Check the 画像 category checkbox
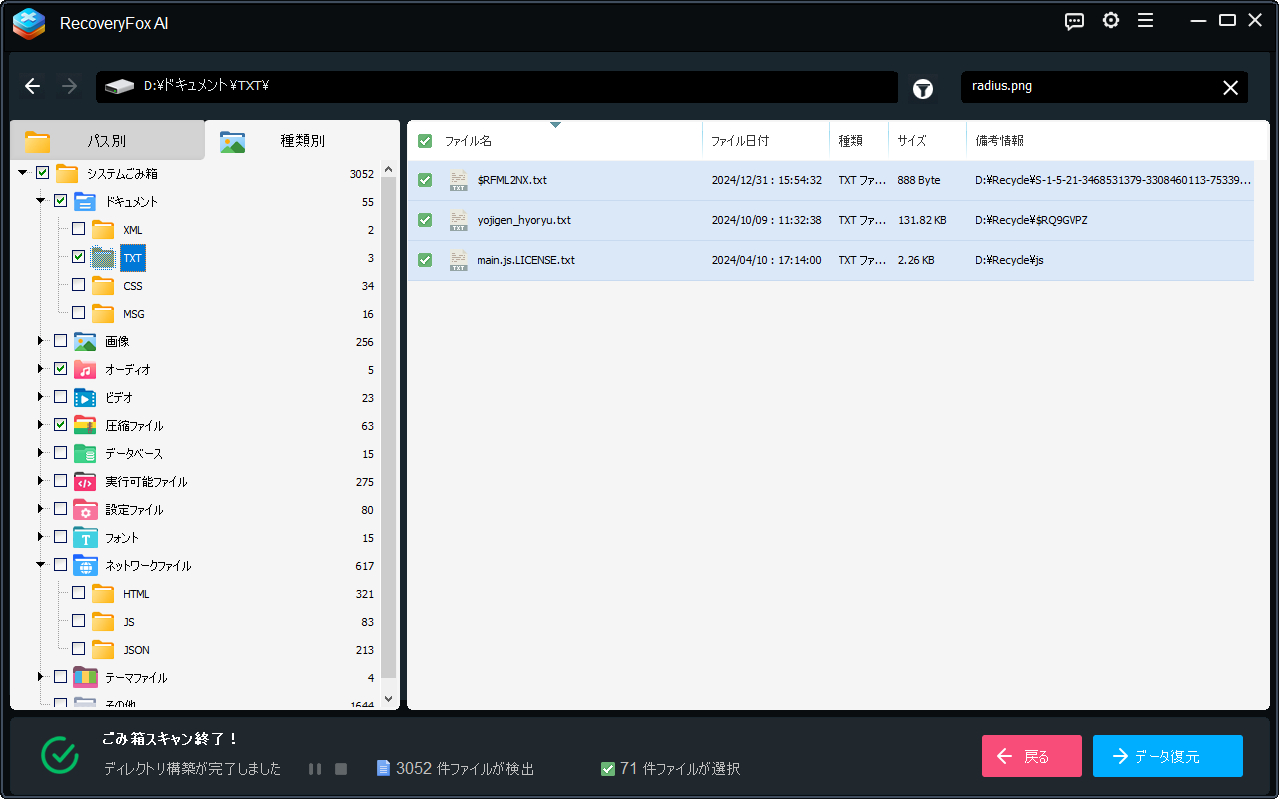 (60, 341)
